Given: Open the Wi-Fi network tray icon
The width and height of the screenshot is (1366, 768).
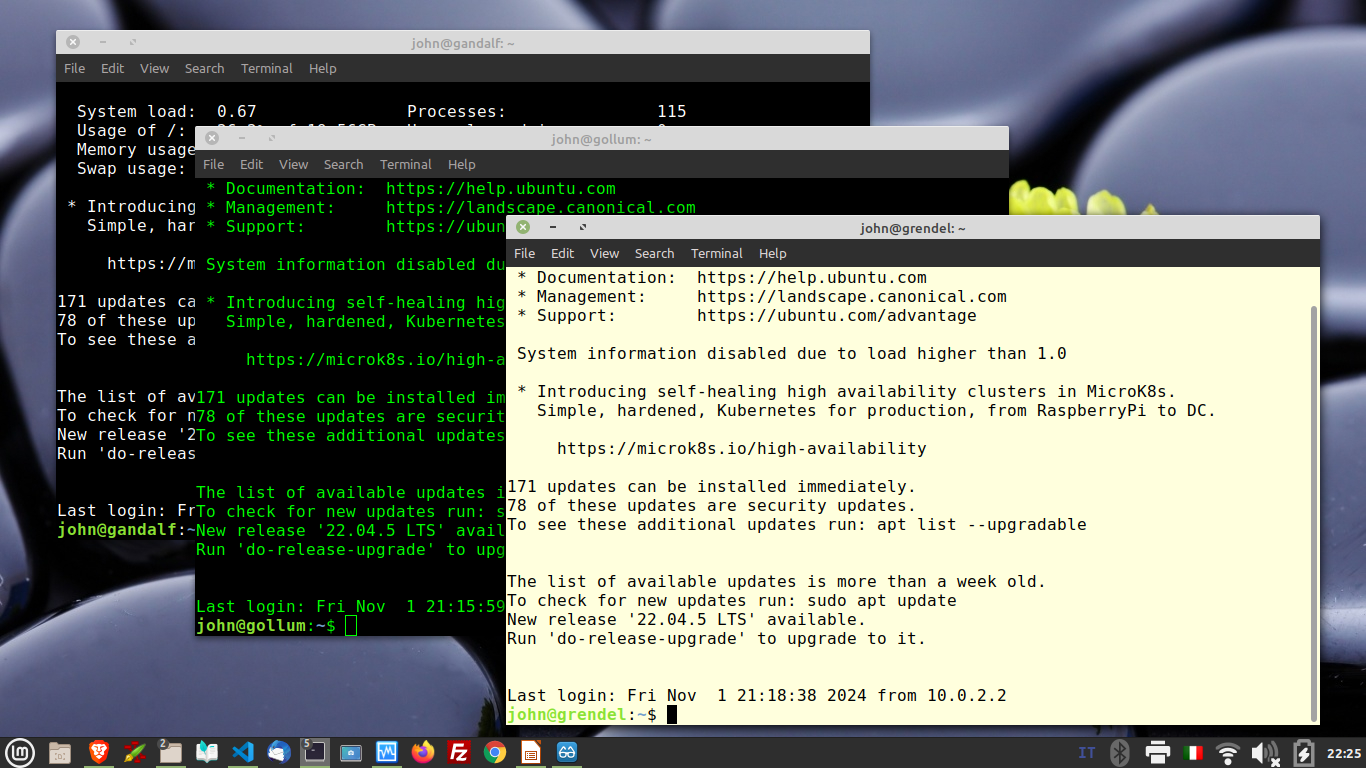Looking at the screenshot, I should coord(1227,752).
